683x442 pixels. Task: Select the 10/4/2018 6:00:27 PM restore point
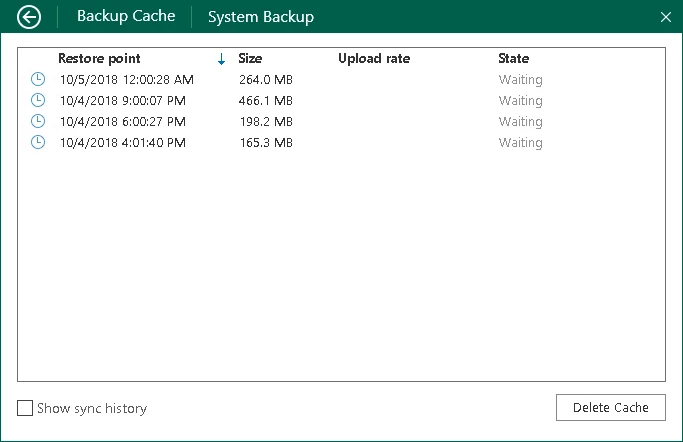pos(123,122)
